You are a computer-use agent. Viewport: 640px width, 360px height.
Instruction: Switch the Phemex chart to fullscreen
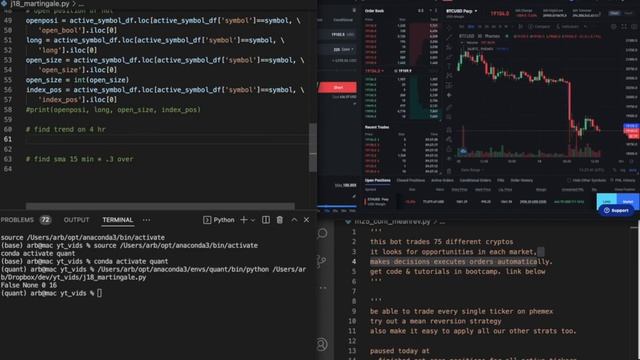[x=624, y=27]
